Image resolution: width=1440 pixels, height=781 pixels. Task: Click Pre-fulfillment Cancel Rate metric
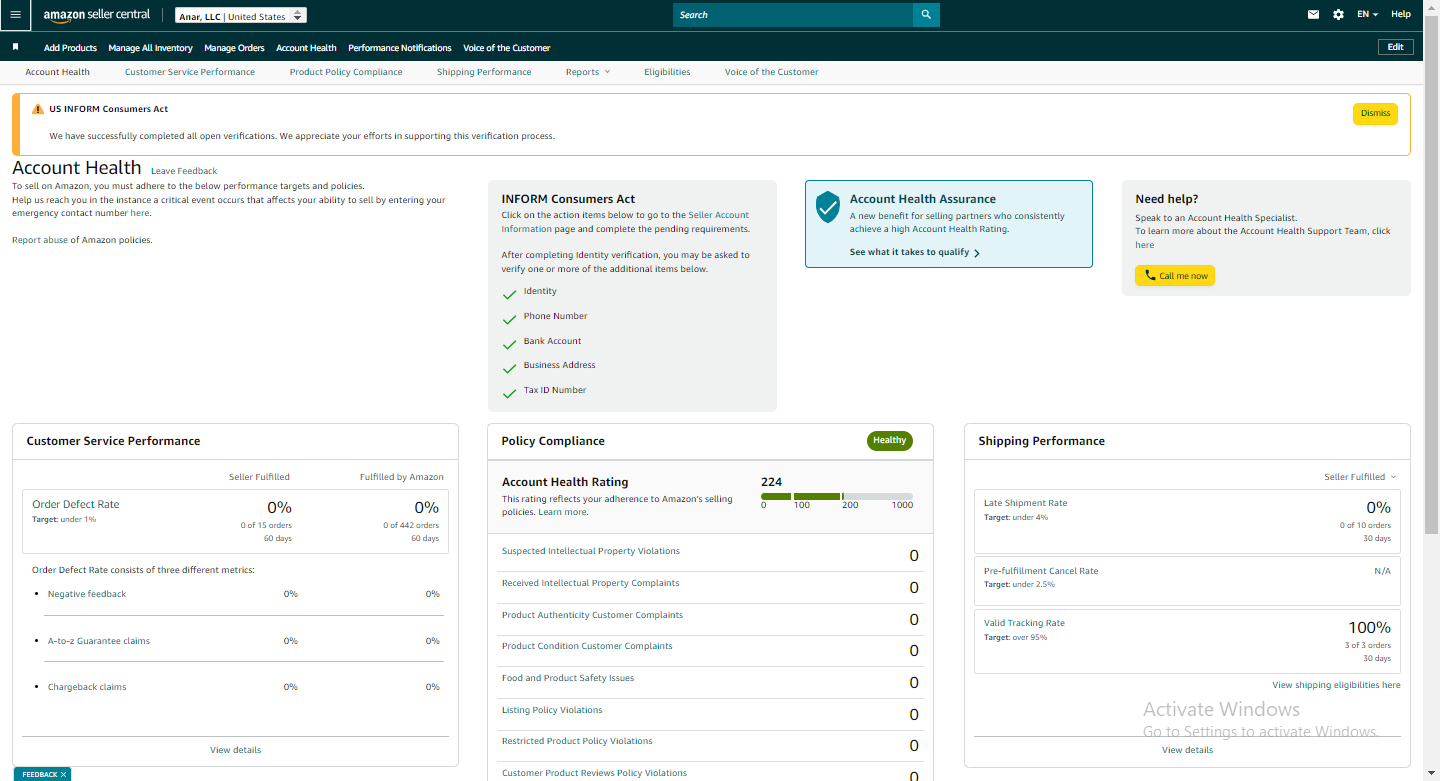1041,571
